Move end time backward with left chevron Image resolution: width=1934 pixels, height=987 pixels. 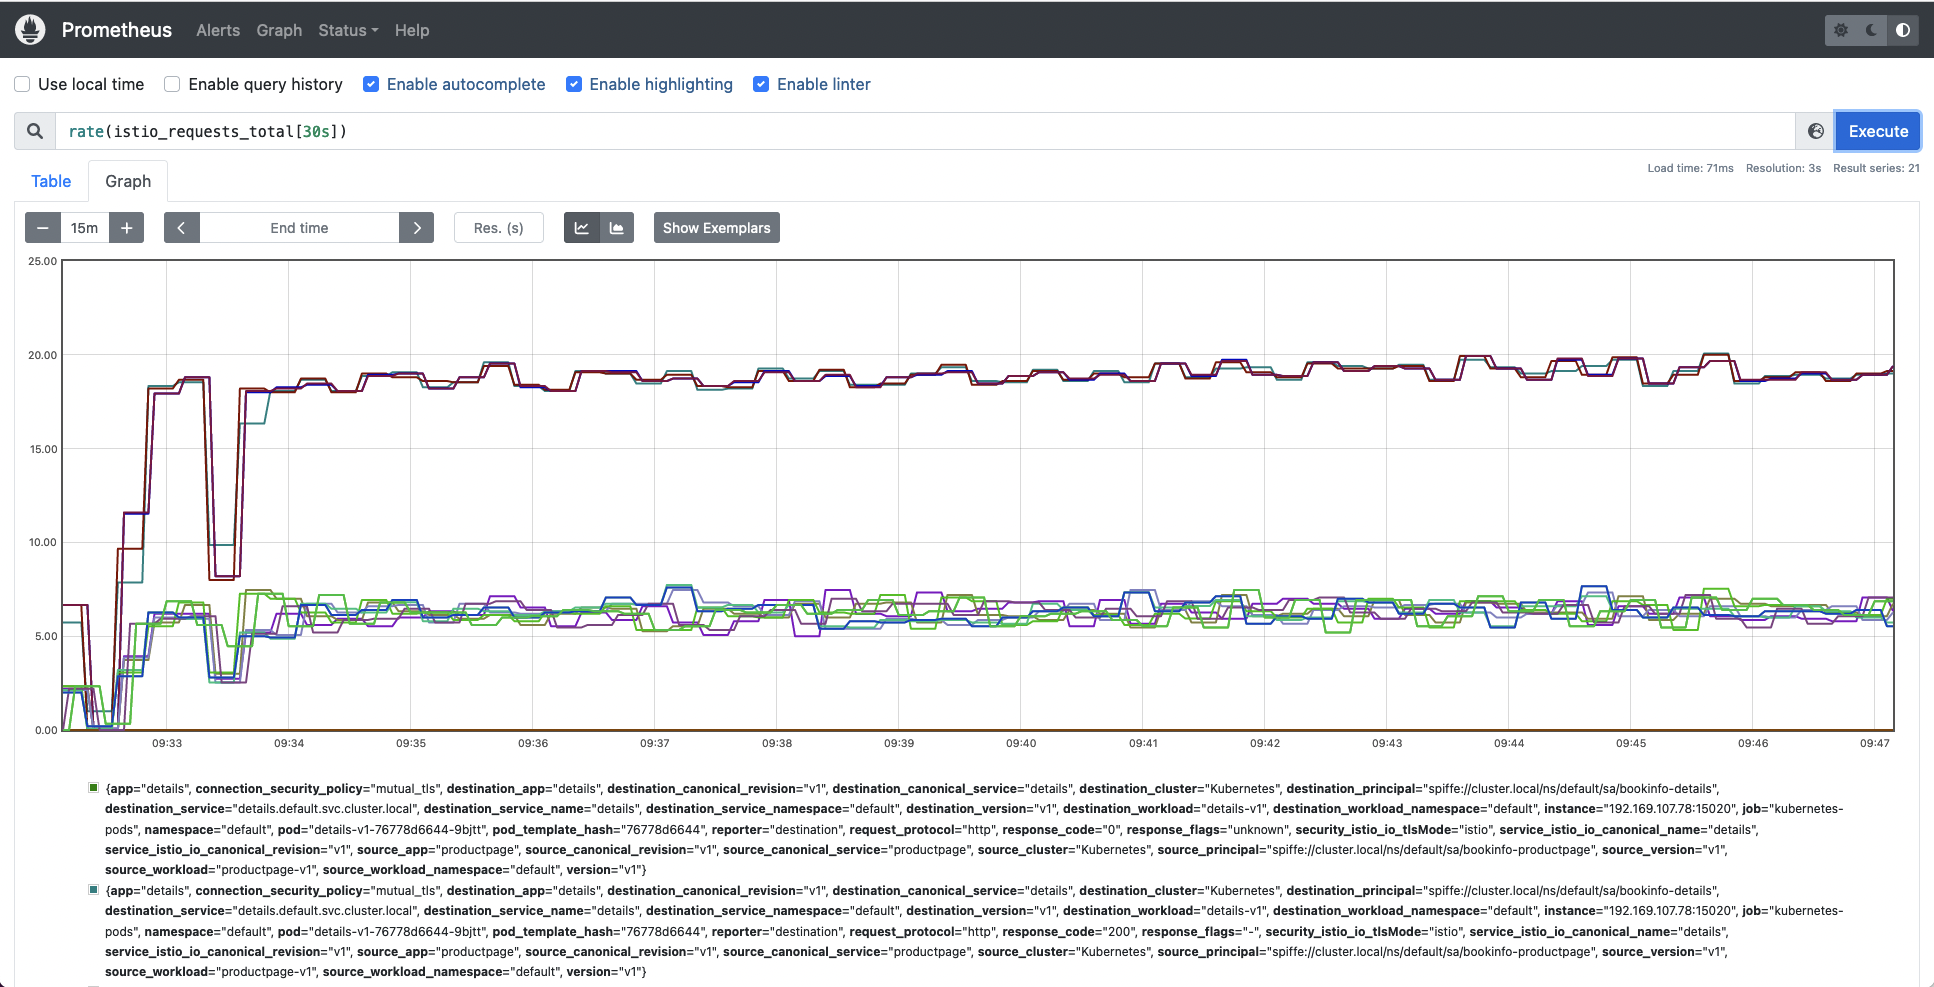pos(182,228)
